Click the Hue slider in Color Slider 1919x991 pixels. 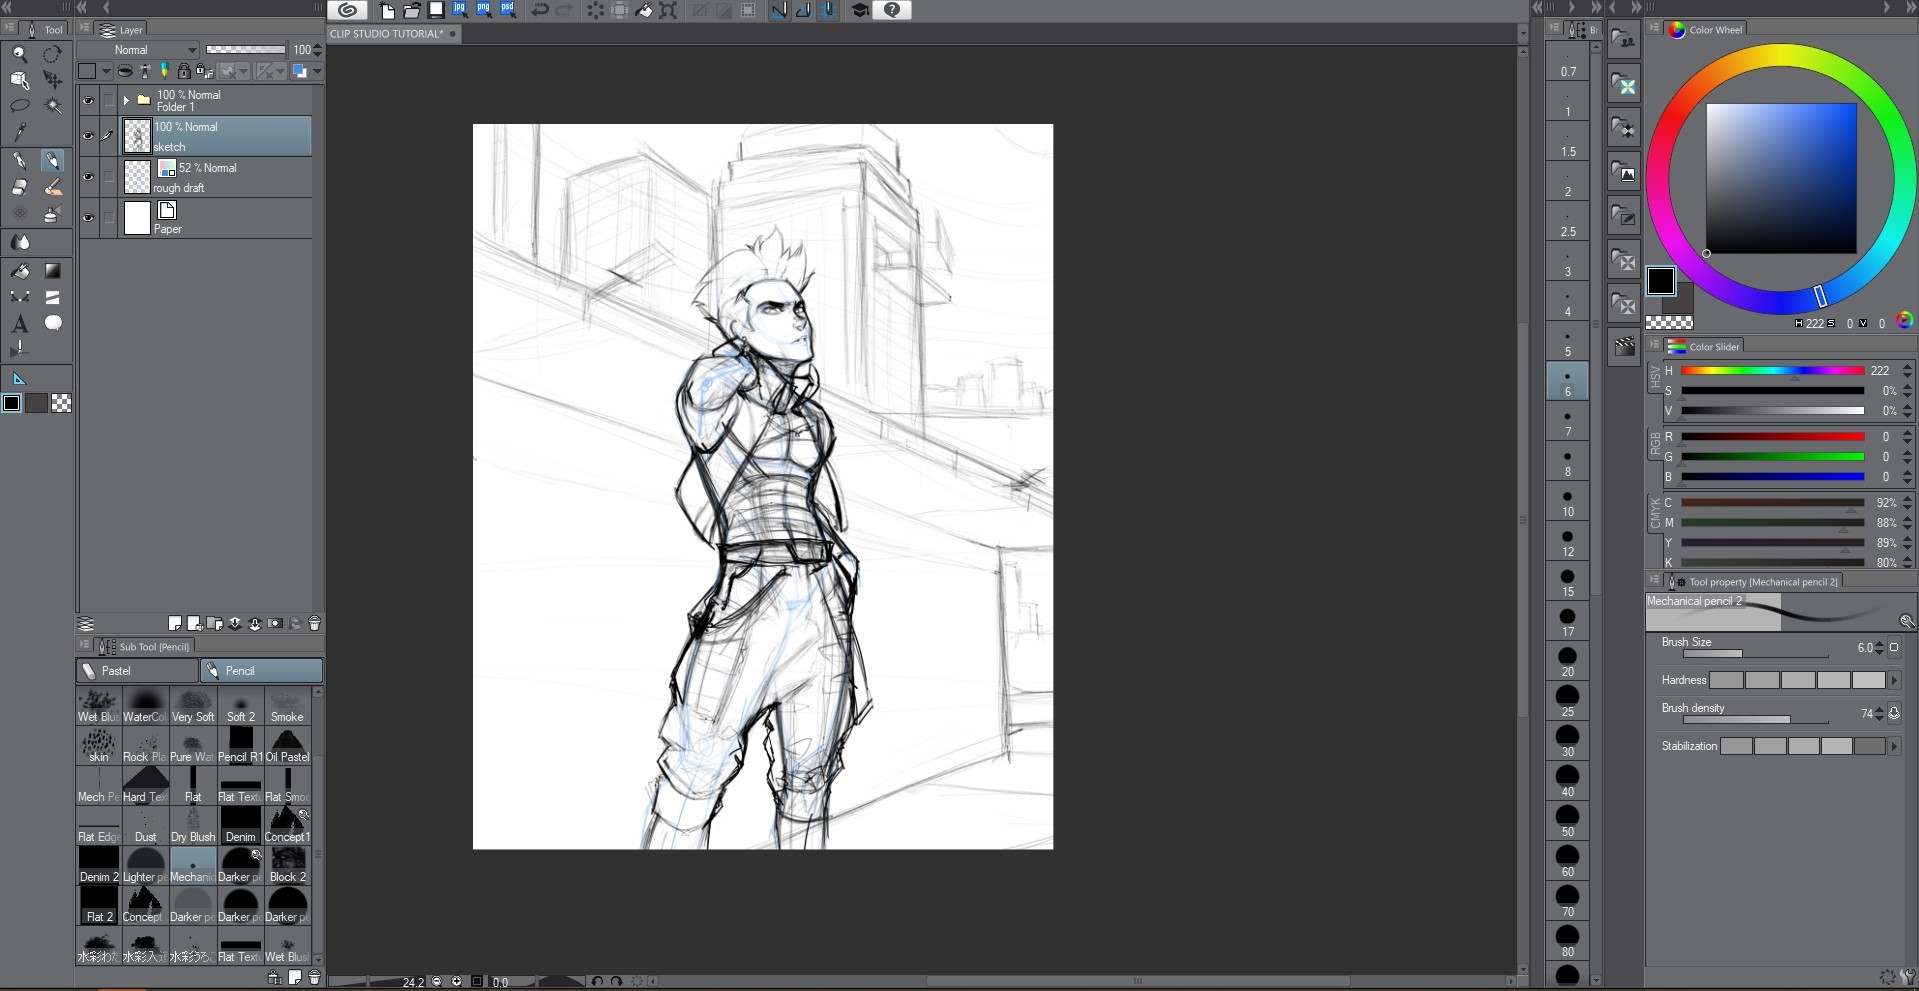click(1772, 371)
